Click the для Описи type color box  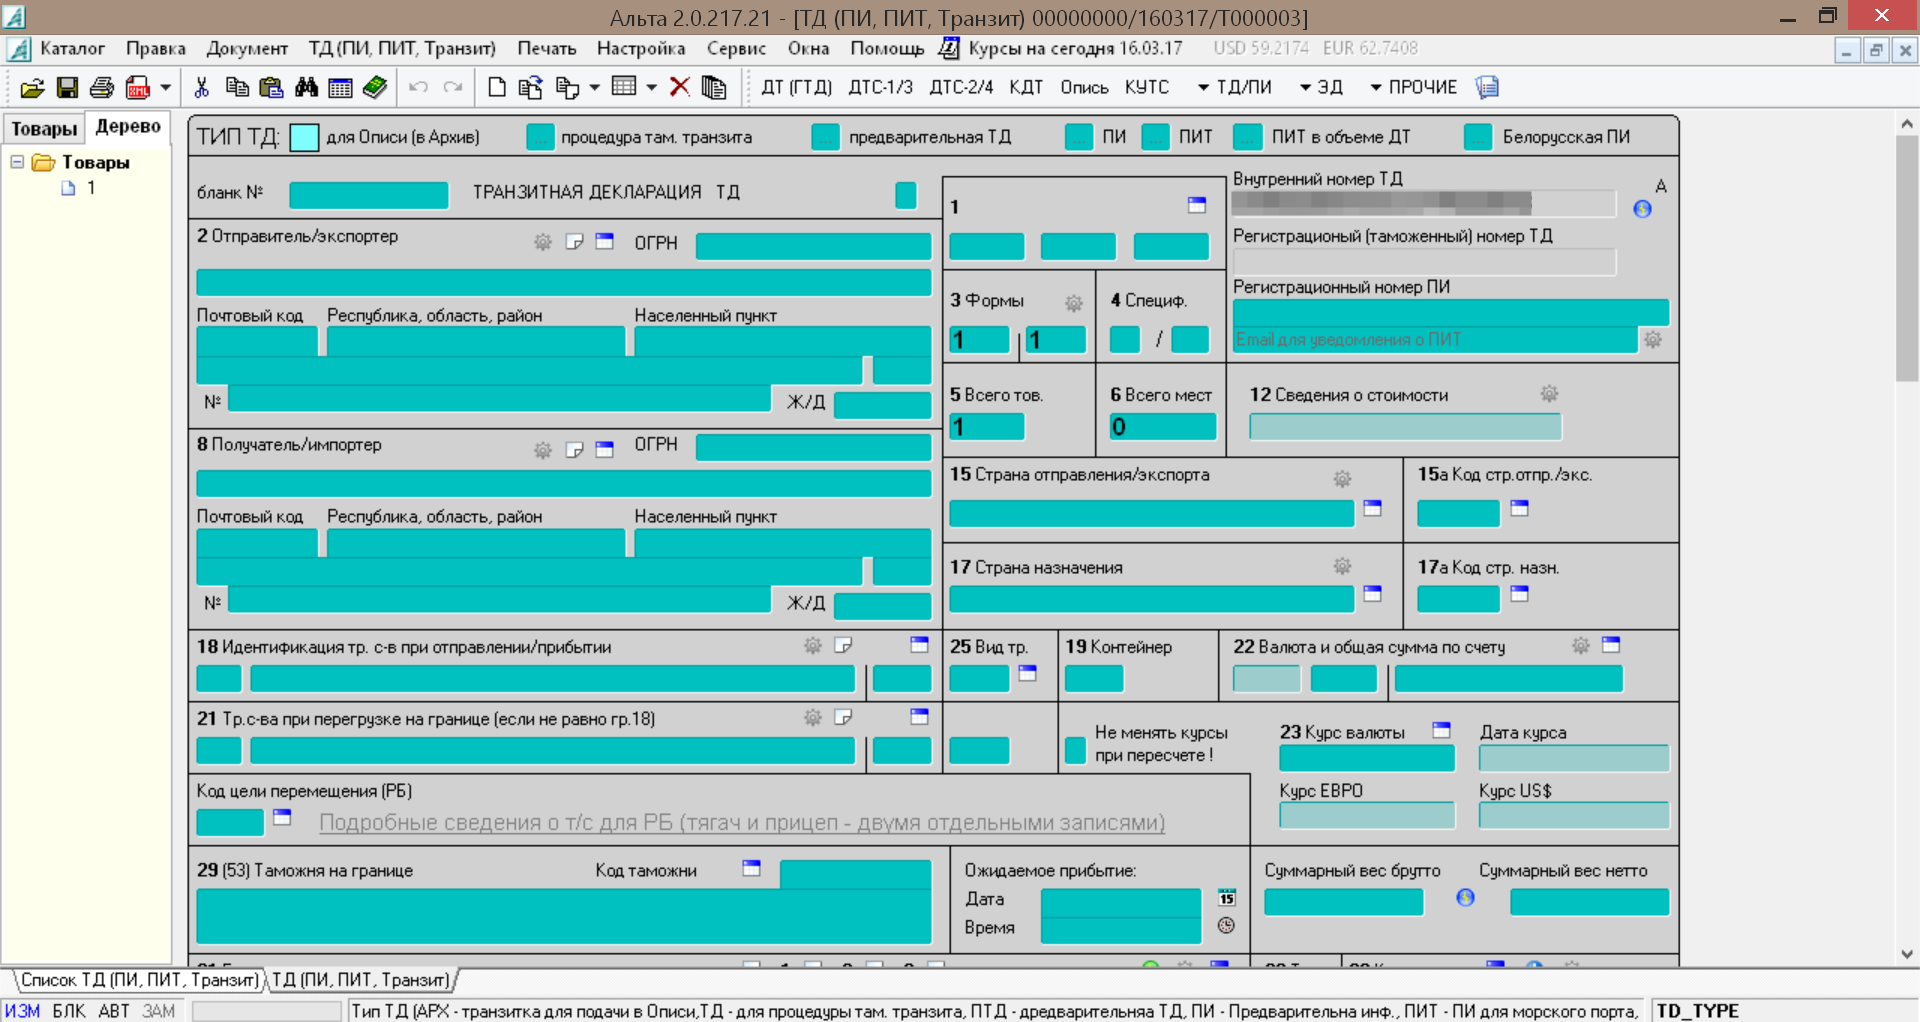point(304,137)
